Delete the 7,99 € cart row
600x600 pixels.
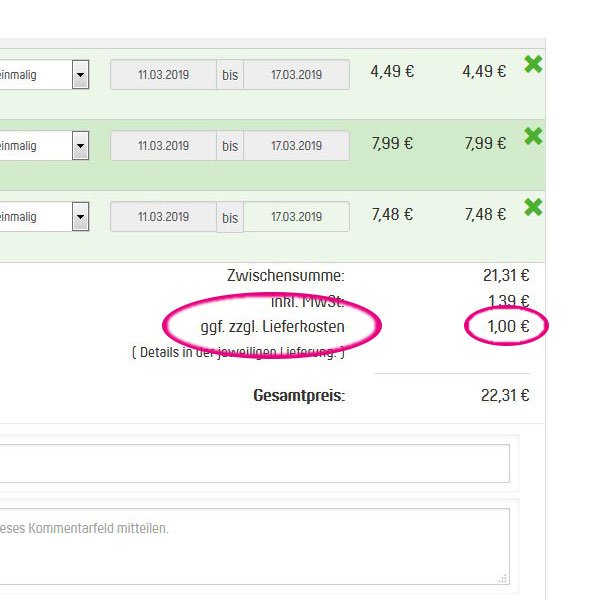(533, 136)
